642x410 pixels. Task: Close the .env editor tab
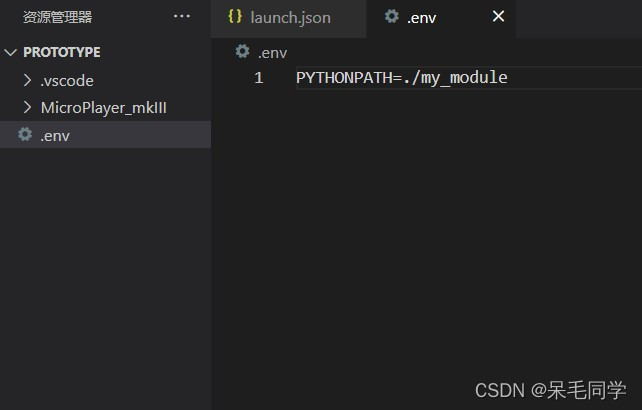click(498, 16)
